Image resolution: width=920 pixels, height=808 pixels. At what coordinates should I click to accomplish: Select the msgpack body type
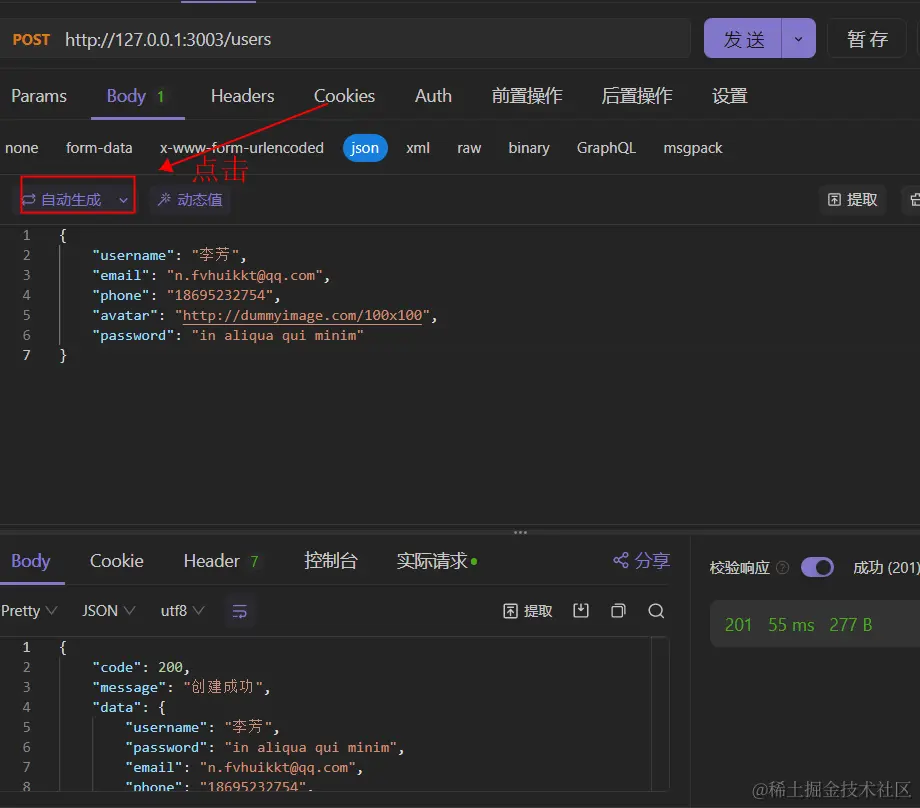coord(692,148)
